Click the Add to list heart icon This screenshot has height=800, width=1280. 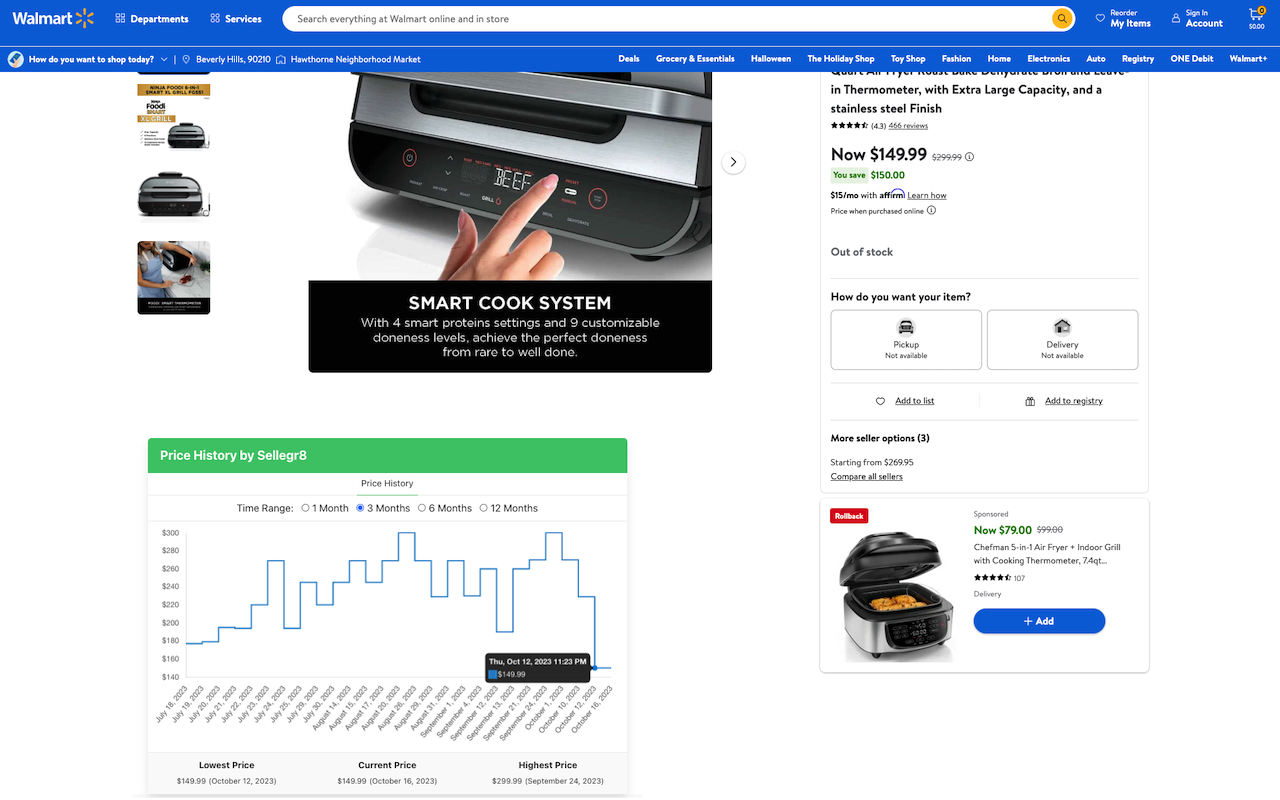(x=881, y=401)
